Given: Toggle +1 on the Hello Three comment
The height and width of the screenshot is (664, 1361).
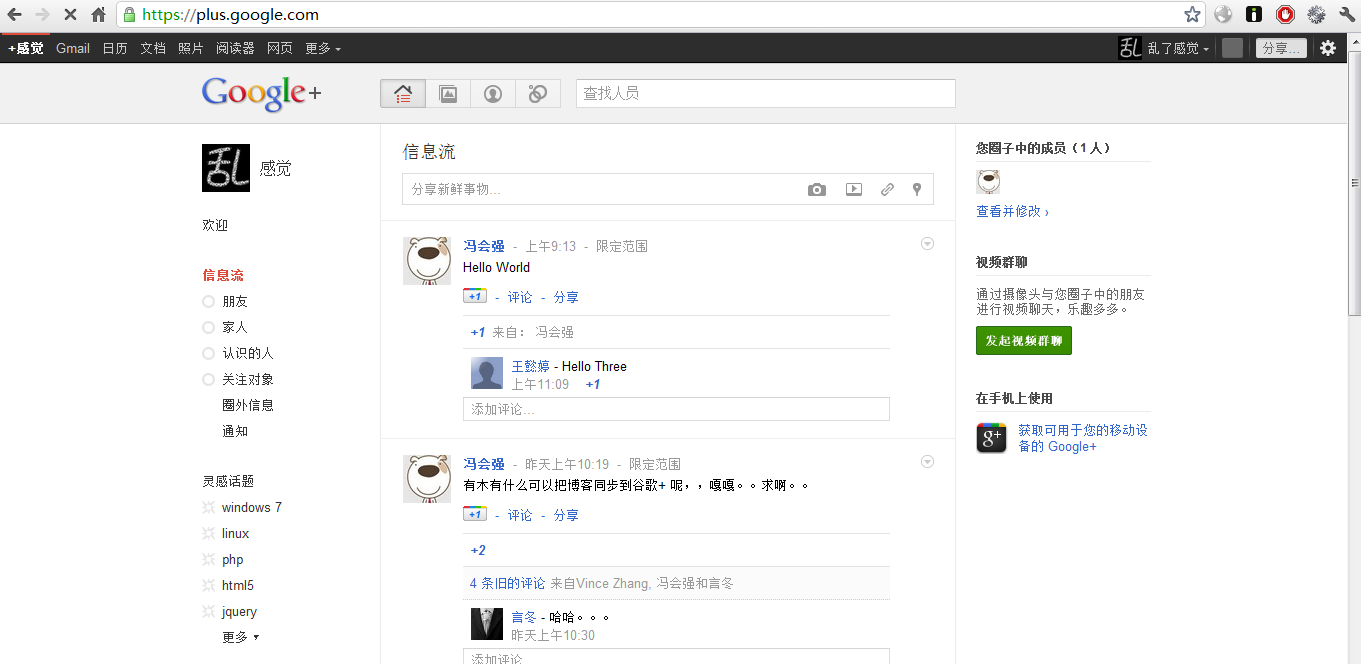Looking at the screenshot, I should click(593, 385).
